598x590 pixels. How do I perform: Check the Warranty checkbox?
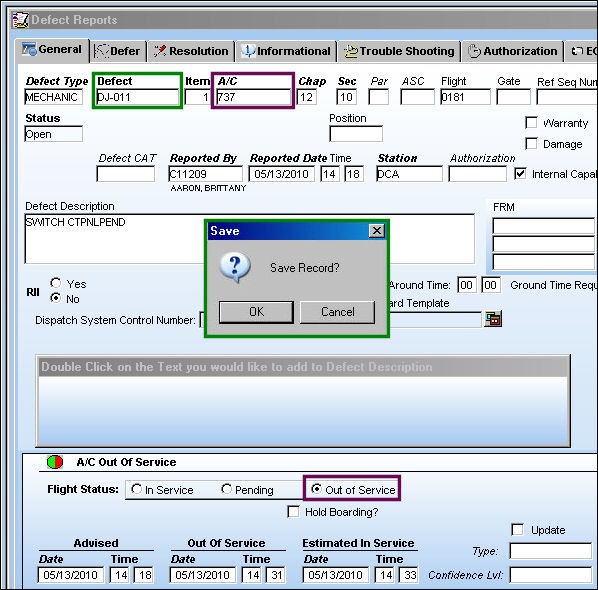[531, 123]
